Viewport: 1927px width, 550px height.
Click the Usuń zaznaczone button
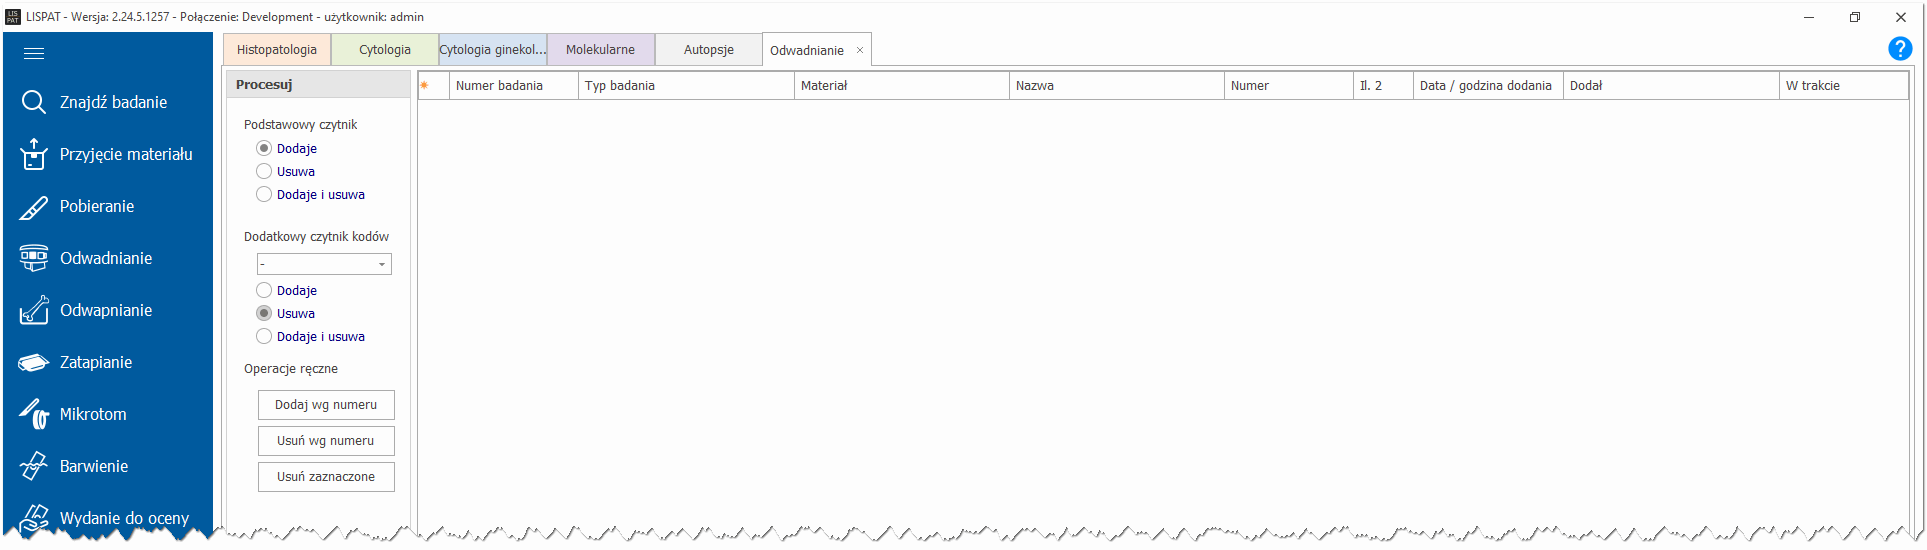(326, 477)
